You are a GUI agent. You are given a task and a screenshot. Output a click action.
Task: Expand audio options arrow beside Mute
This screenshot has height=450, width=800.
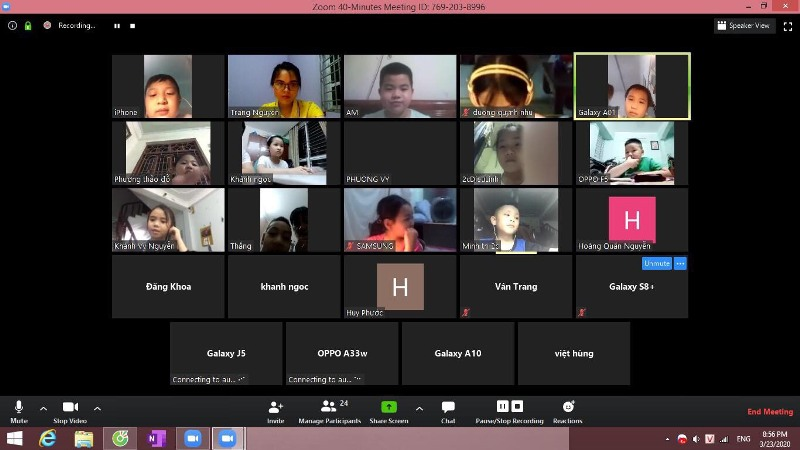click(x=43, y=408)
